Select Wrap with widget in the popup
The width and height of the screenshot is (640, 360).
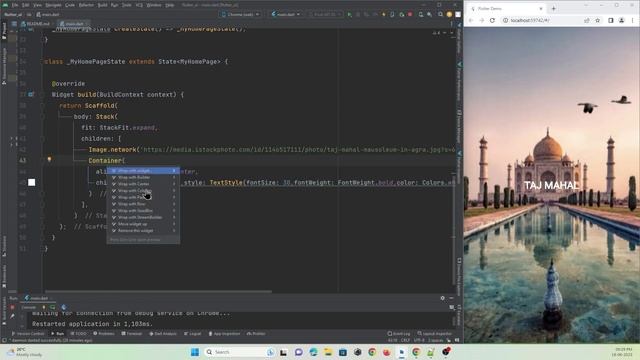coord(143,171)
